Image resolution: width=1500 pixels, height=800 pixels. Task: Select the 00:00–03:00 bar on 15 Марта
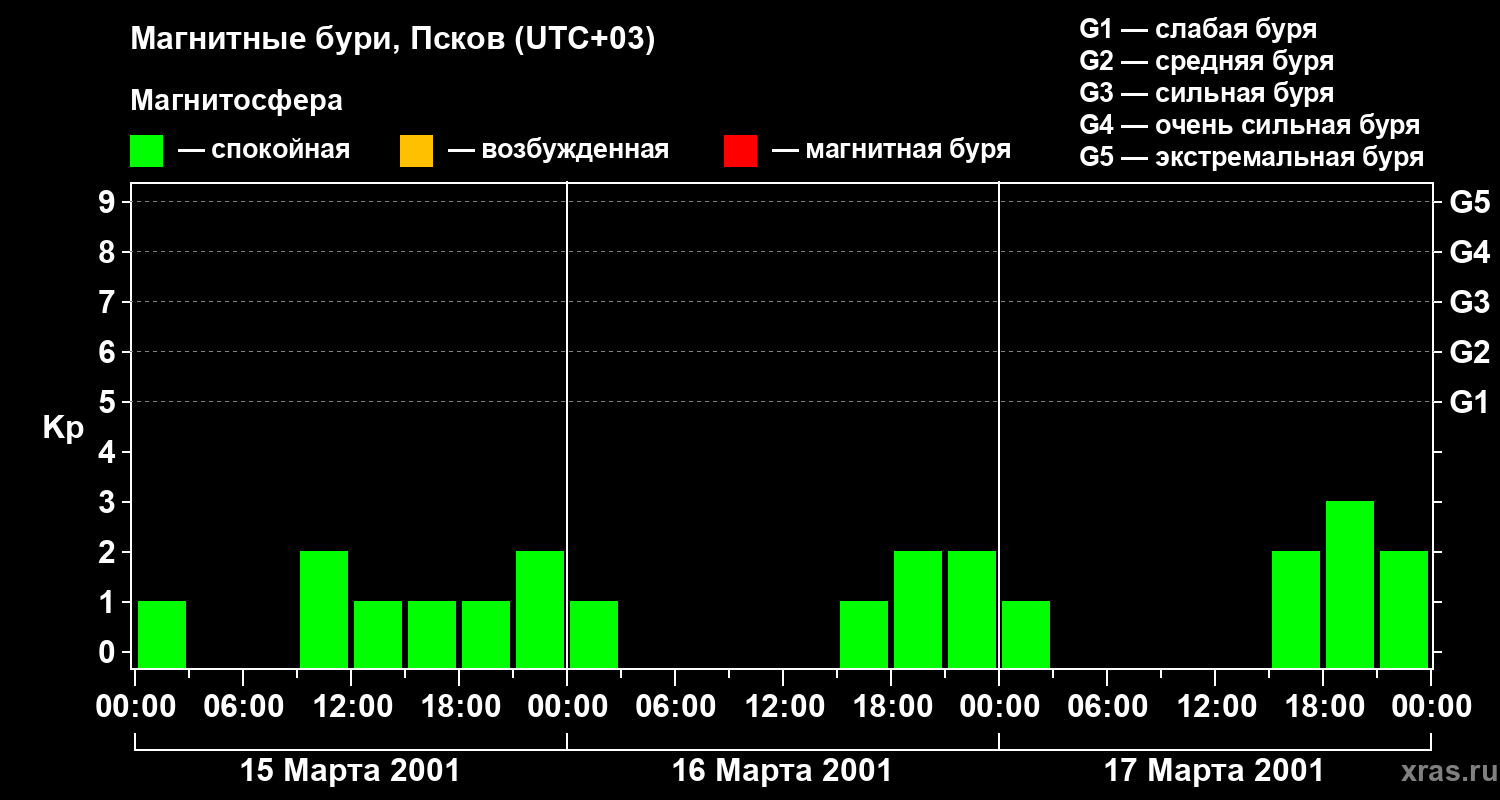click(x=162, y=634)
